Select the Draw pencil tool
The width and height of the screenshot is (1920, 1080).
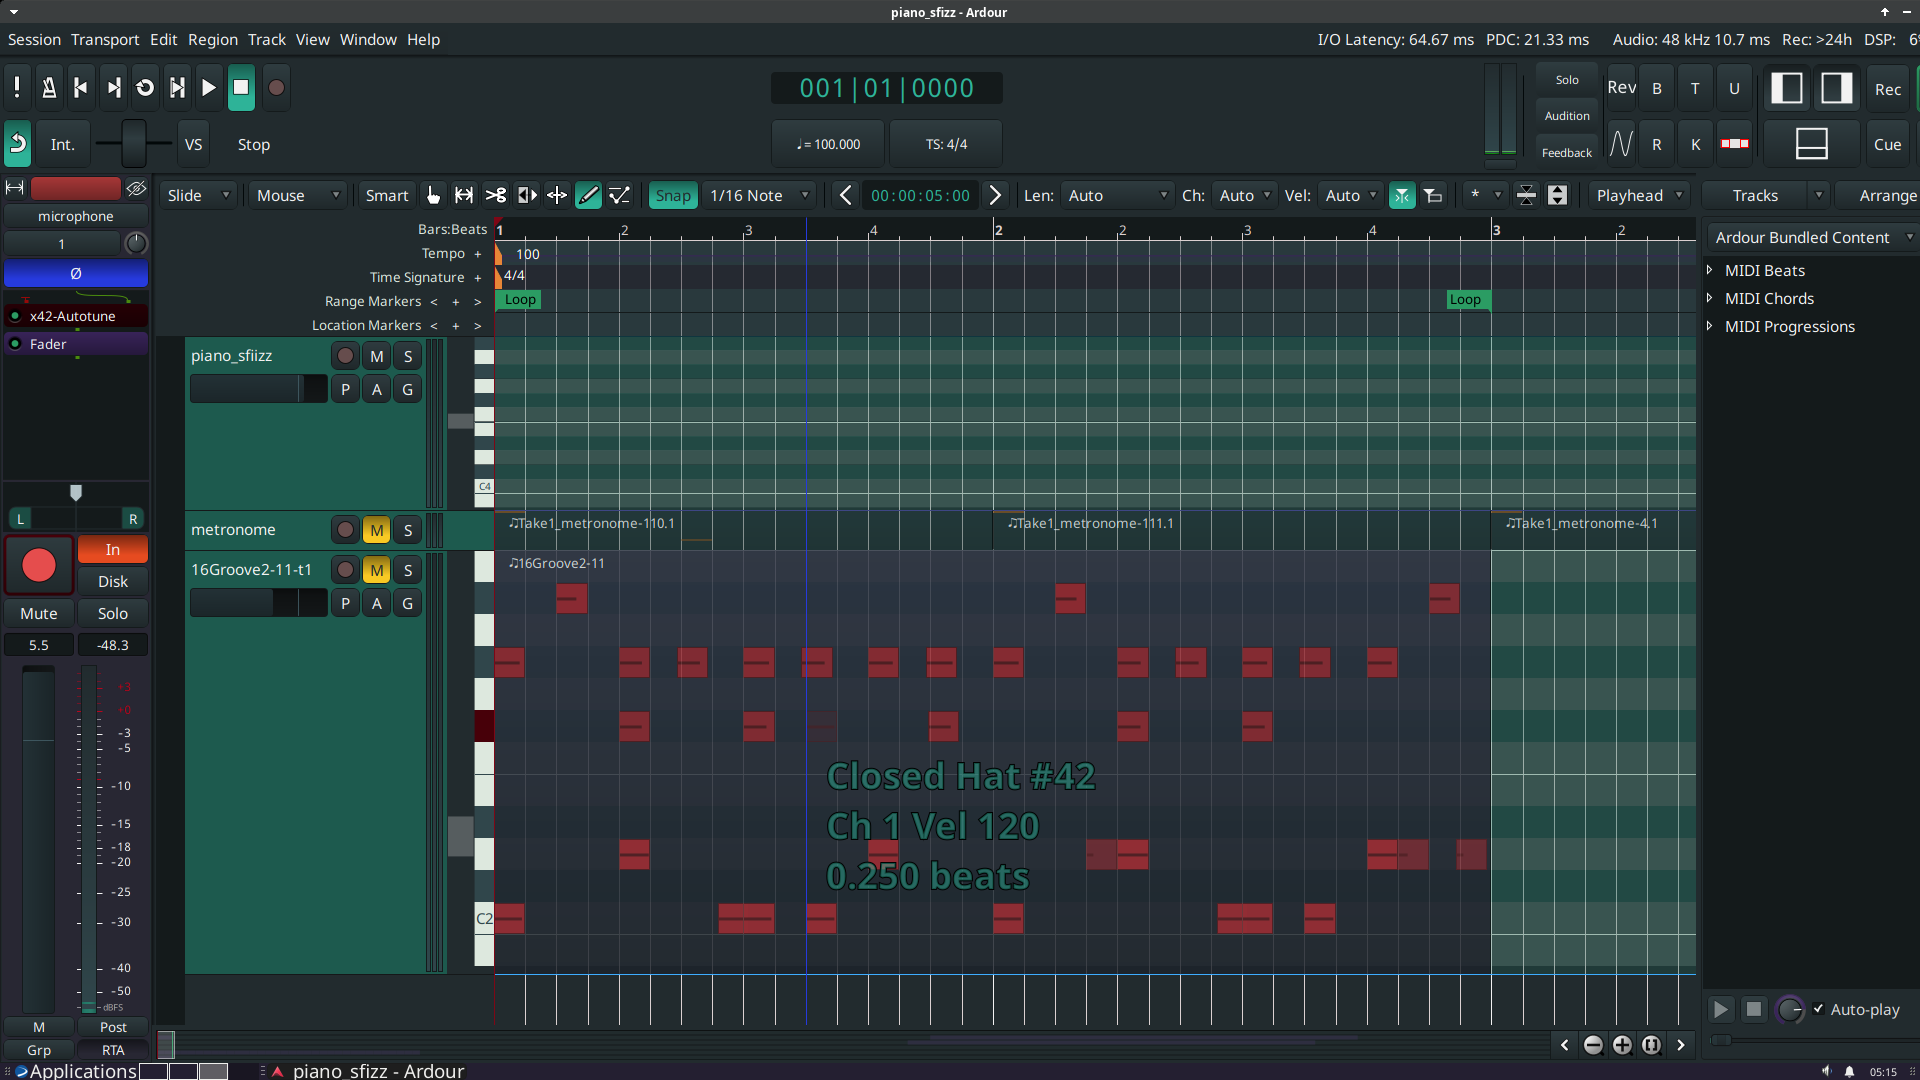pyautogui.click(x=588, y=195)
